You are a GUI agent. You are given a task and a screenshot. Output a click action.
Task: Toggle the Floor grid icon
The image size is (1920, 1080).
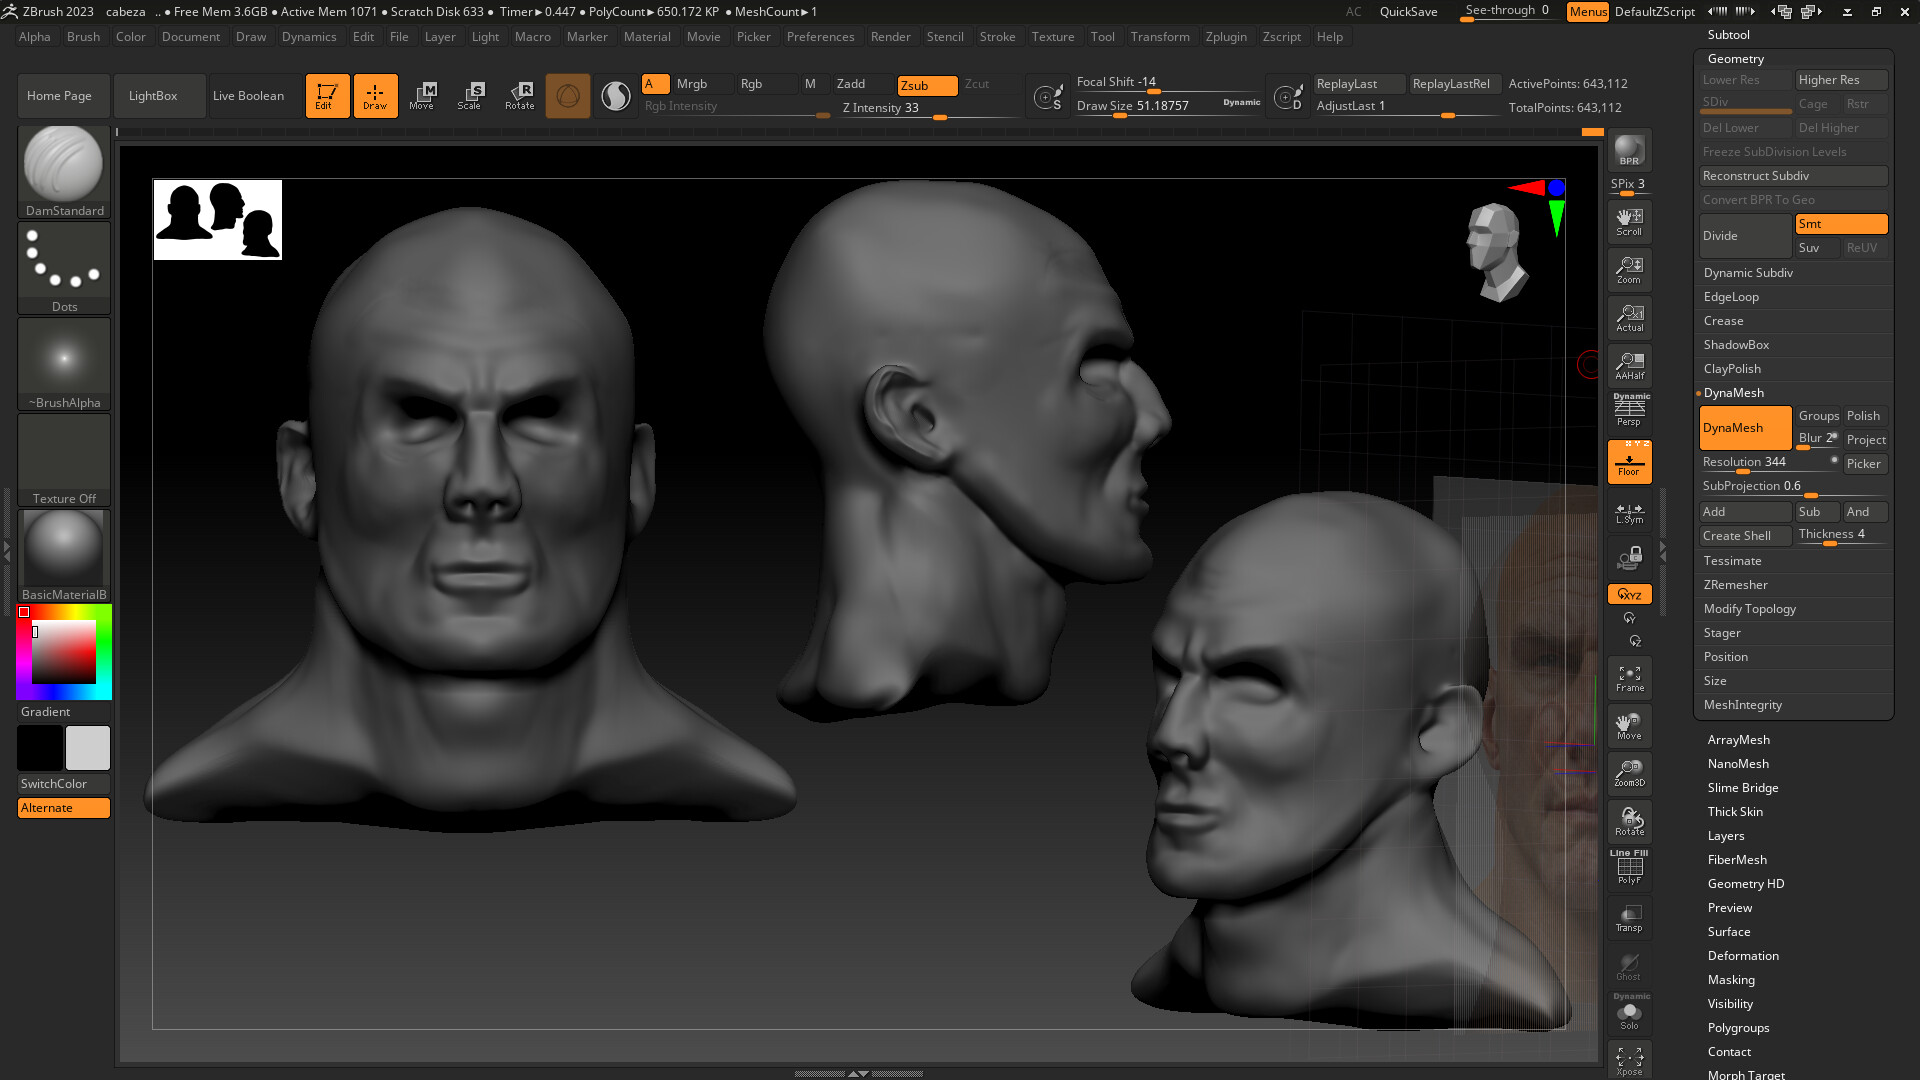(x=1629, y=461)
